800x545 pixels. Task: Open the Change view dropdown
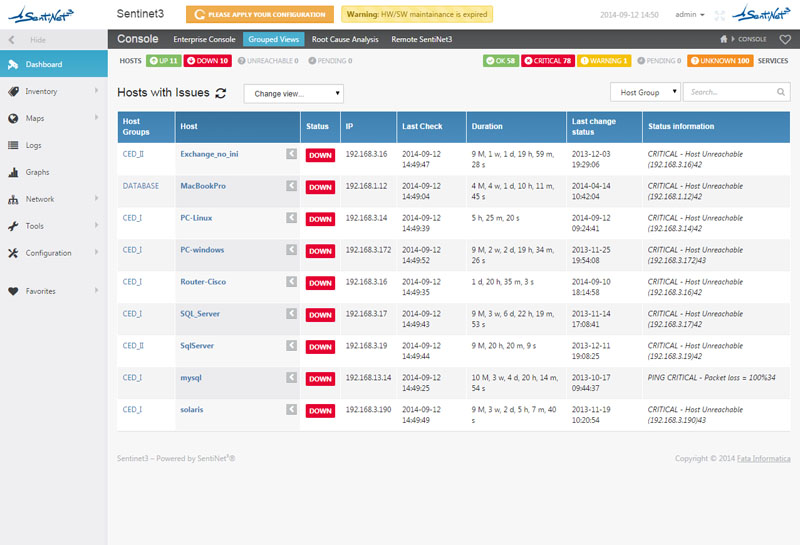coord(294,94)
